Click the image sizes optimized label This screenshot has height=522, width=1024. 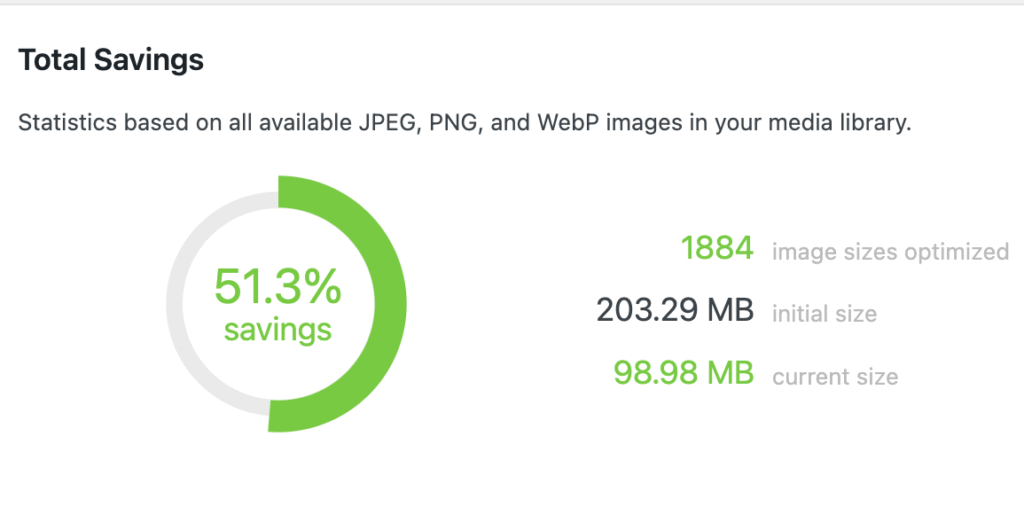click(890, 252)
